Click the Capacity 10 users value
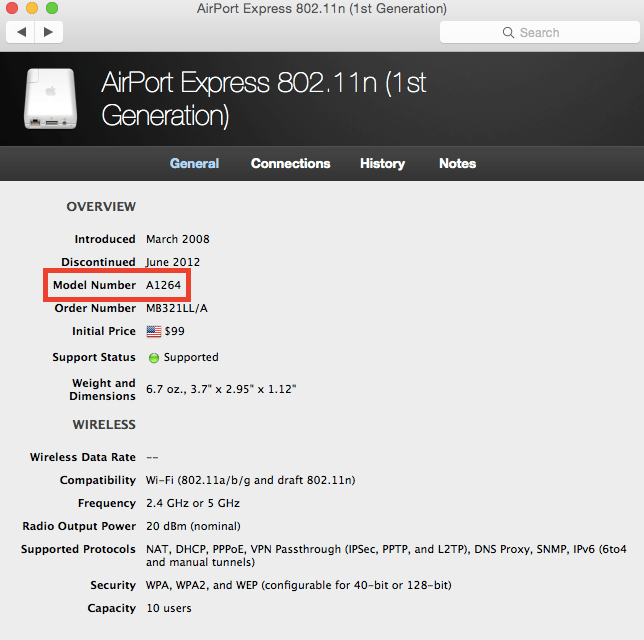The width and height of the screenshot is (644, 640). 169,608
